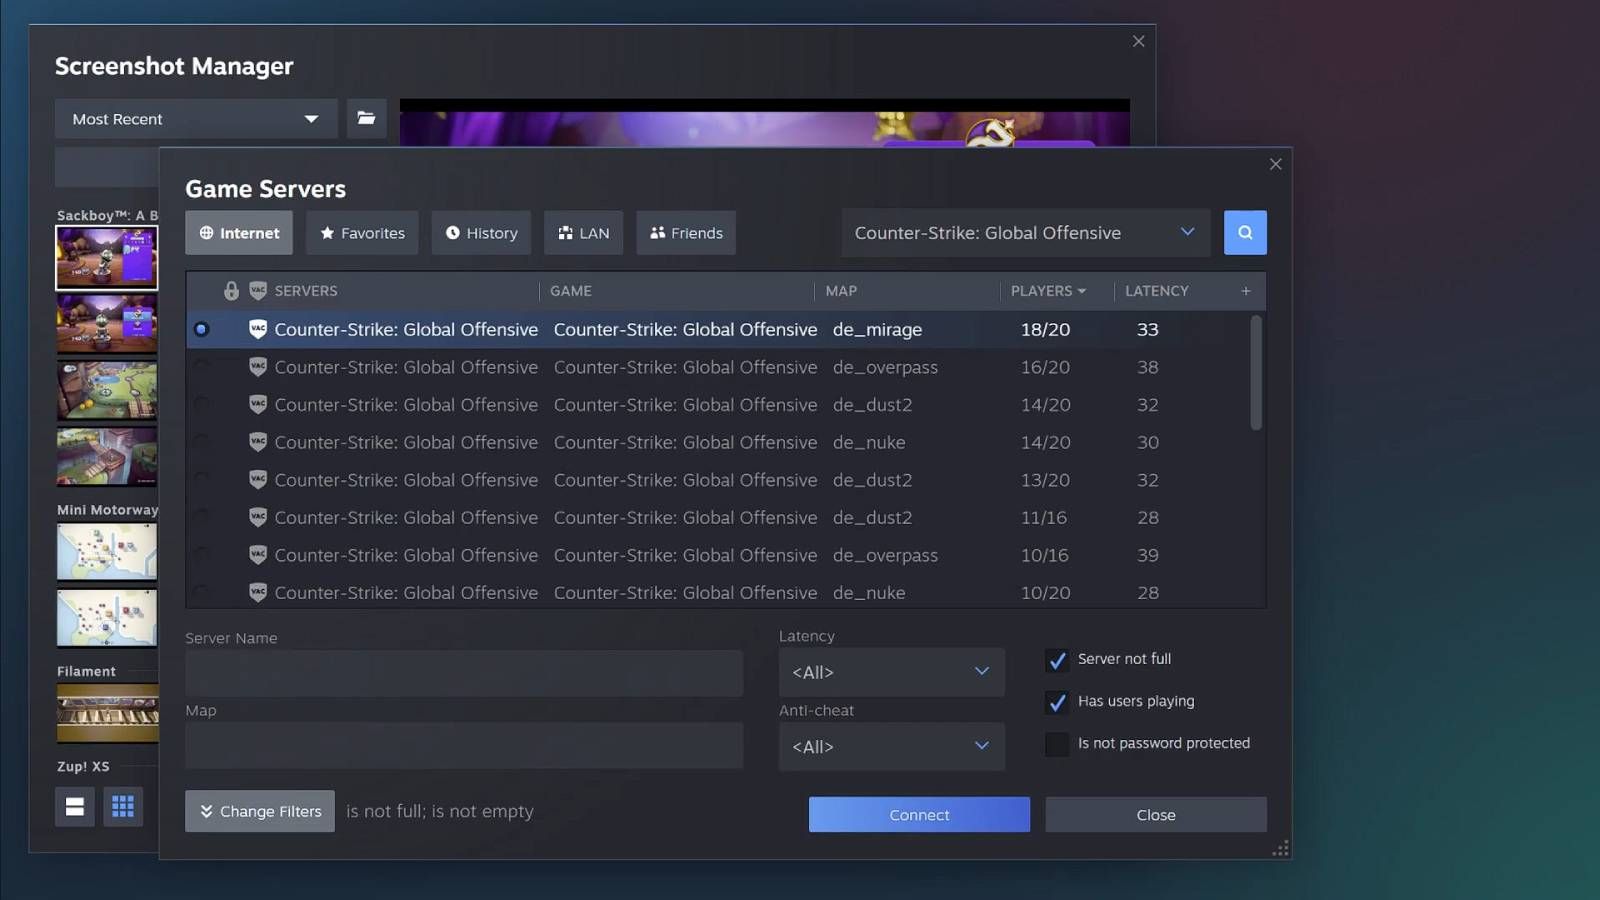The image size is (1600, 900).
Task: Click the Server Name input field
Action: [464, 673]
